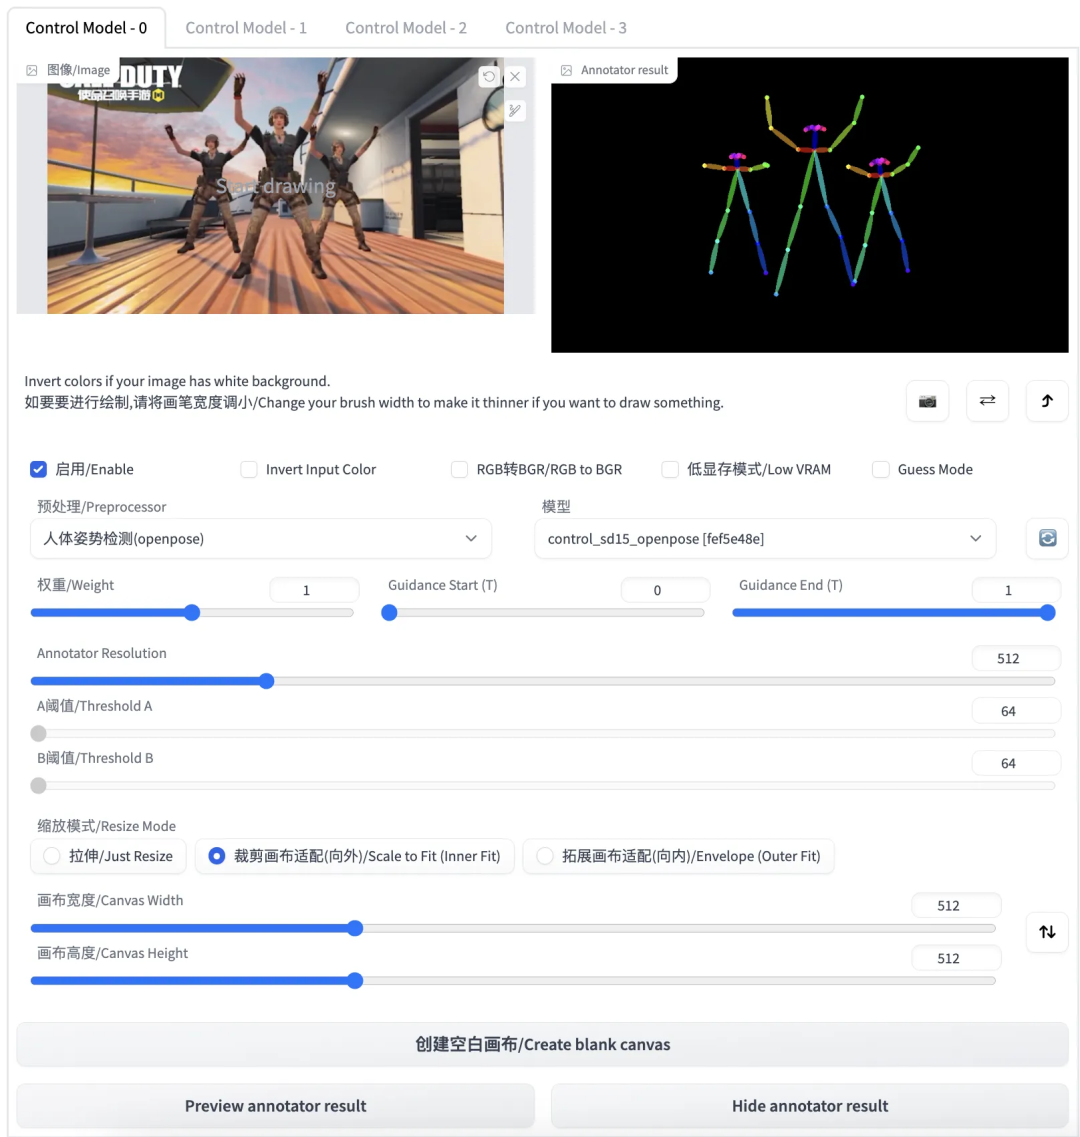Click the Threshold A slider handle
Image resolution: width=1080 pixels, height=1137 pixels.
[x=38, y=733]
